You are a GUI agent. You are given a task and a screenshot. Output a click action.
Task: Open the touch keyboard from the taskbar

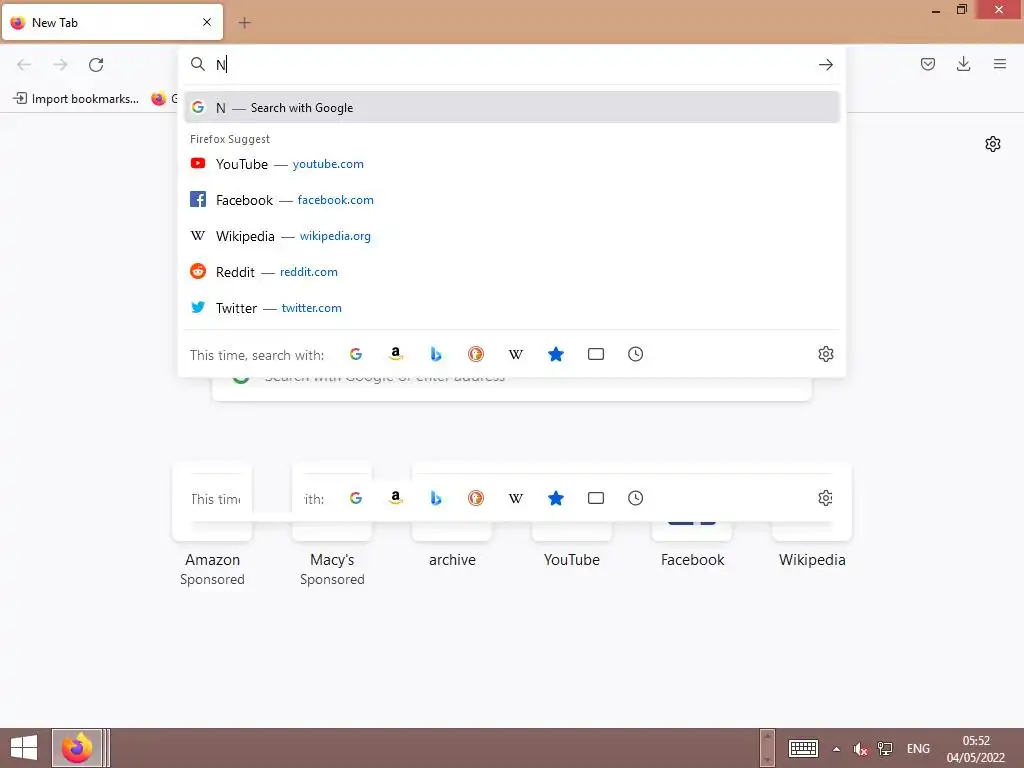[803, 748]
